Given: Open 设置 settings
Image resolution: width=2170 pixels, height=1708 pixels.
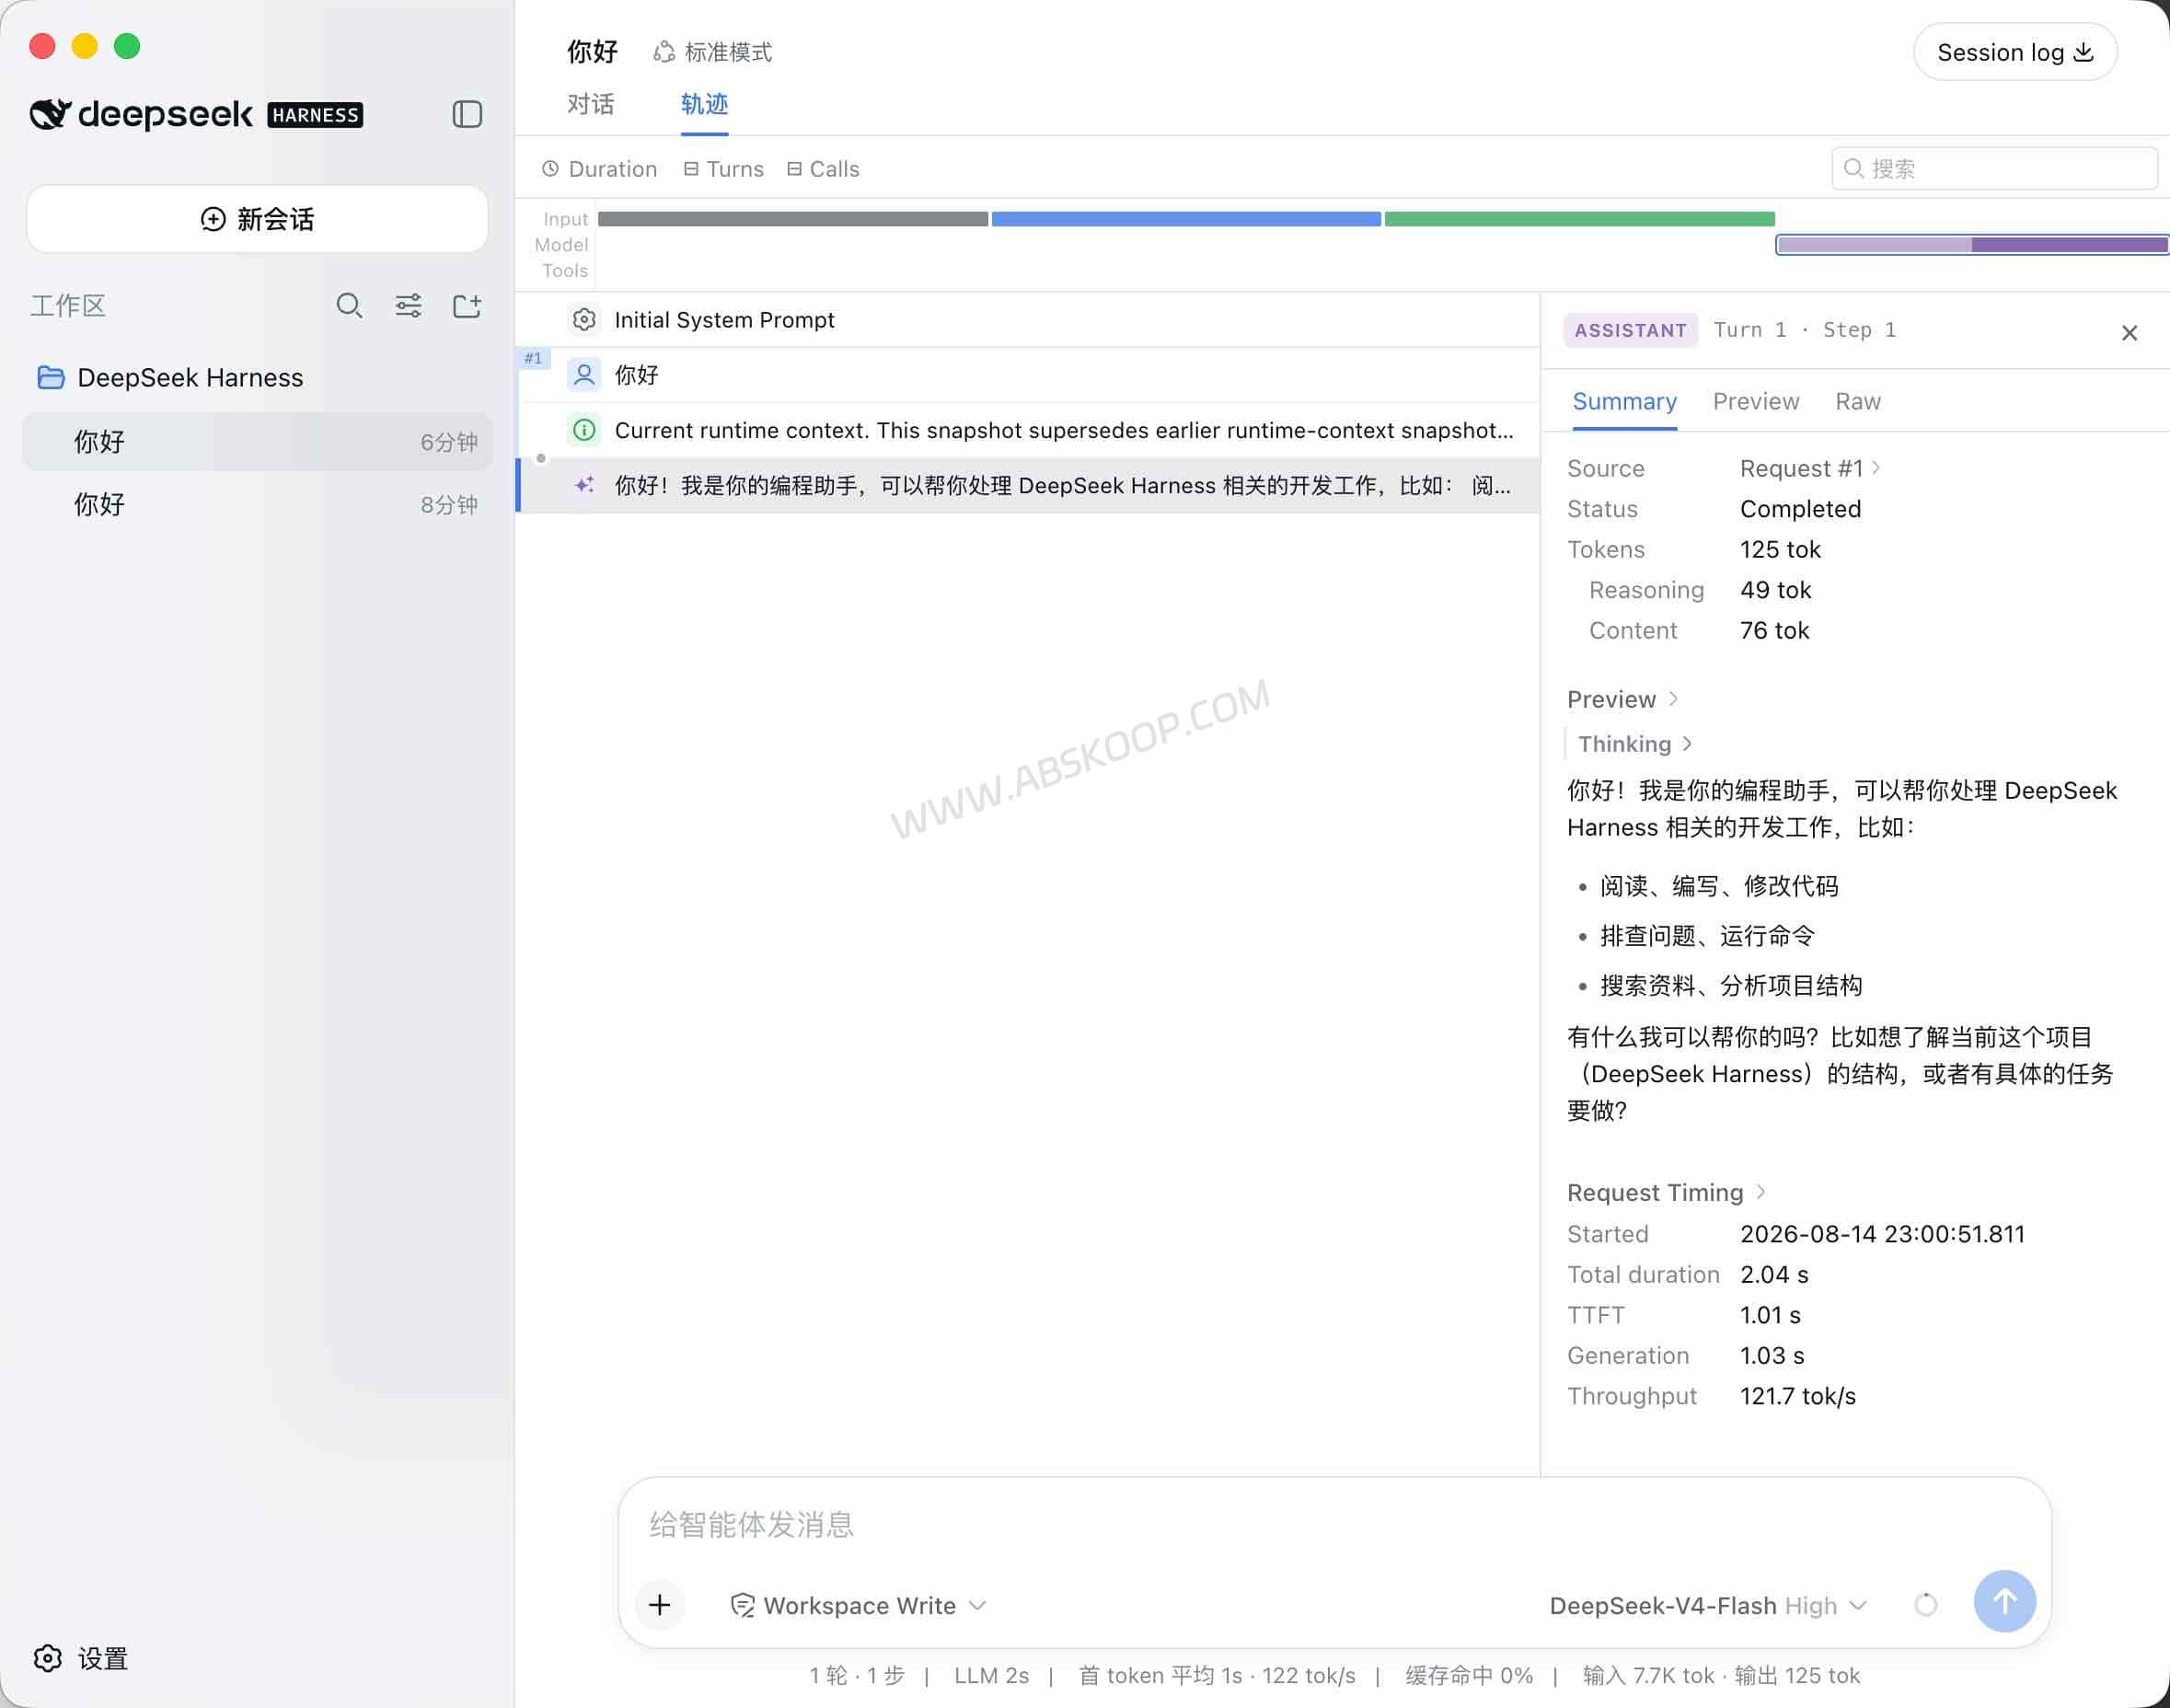Looking at the screenshot, I should pos(82,1658).
